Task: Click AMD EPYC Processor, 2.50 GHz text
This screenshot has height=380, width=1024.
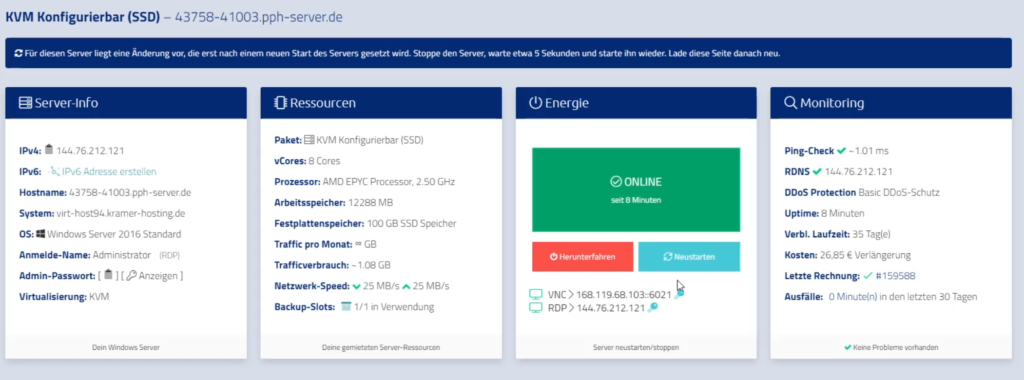Action: (x=389, y=182)
